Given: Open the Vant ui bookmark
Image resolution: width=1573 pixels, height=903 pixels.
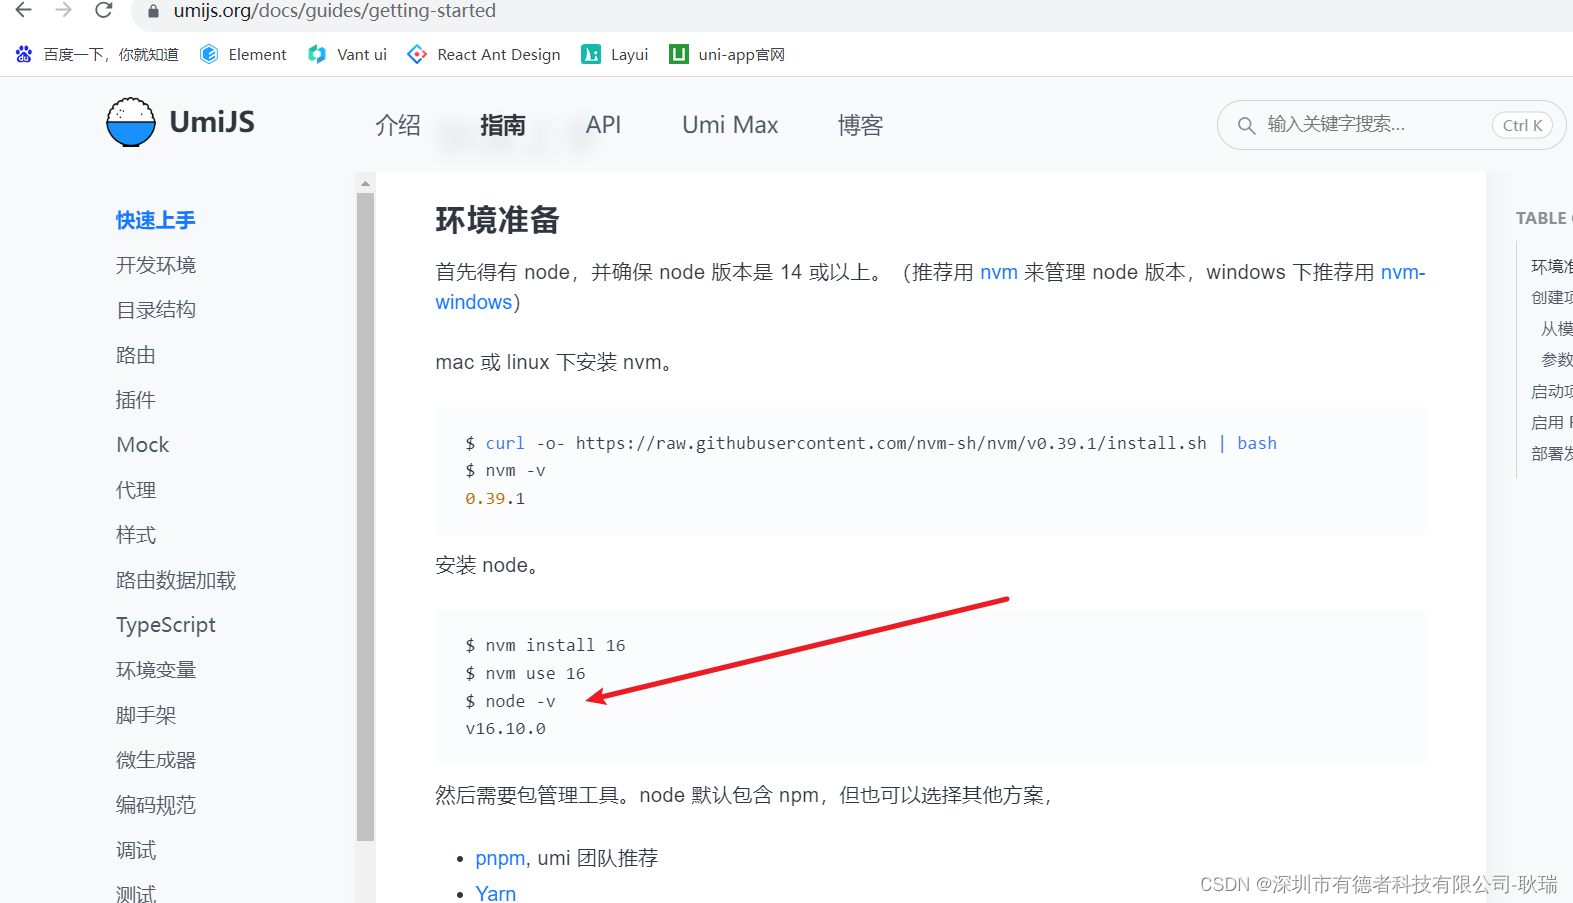Looking at the screenshot, I should click(347, 54).
